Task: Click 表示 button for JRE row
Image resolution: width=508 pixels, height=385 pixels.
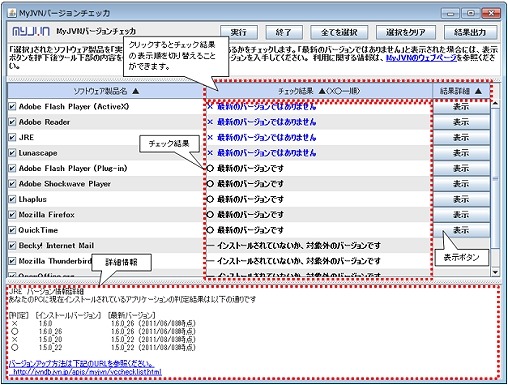Action: click(461, 137)
